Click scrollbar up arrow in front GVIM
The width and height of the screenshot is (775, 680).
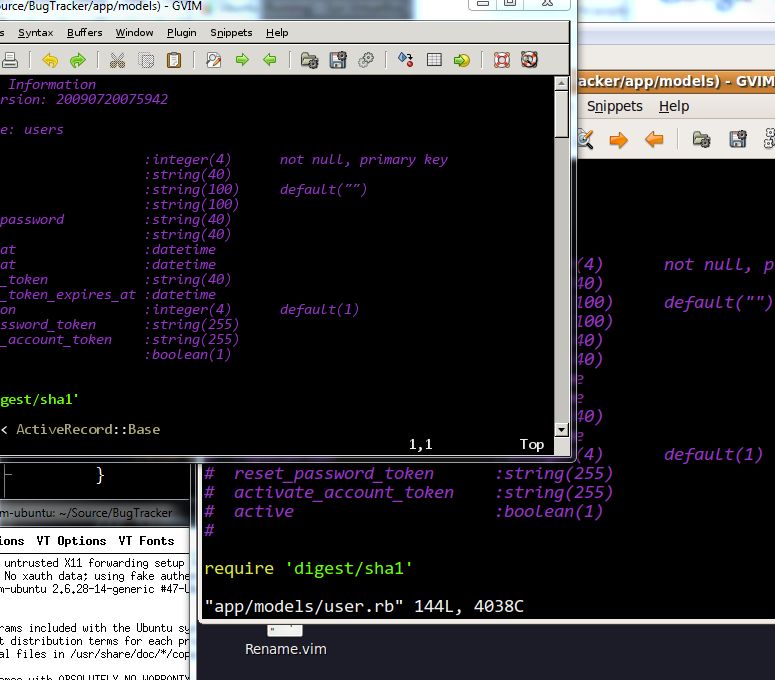(561, 83)
